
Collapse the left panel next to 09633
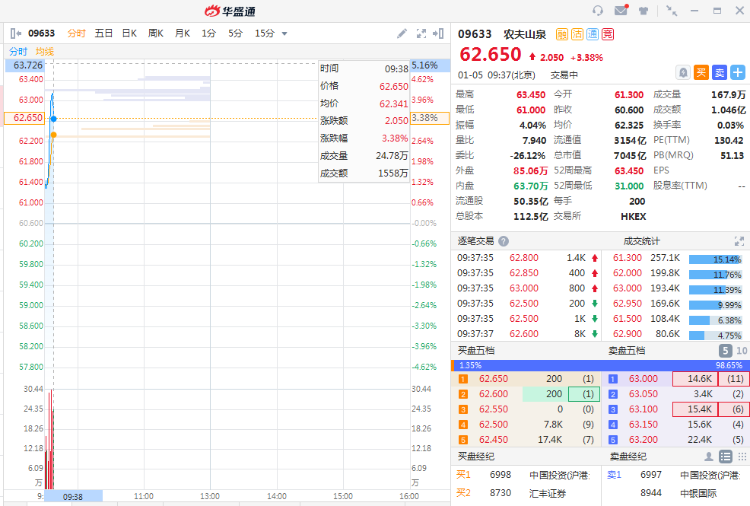point(15,33)
